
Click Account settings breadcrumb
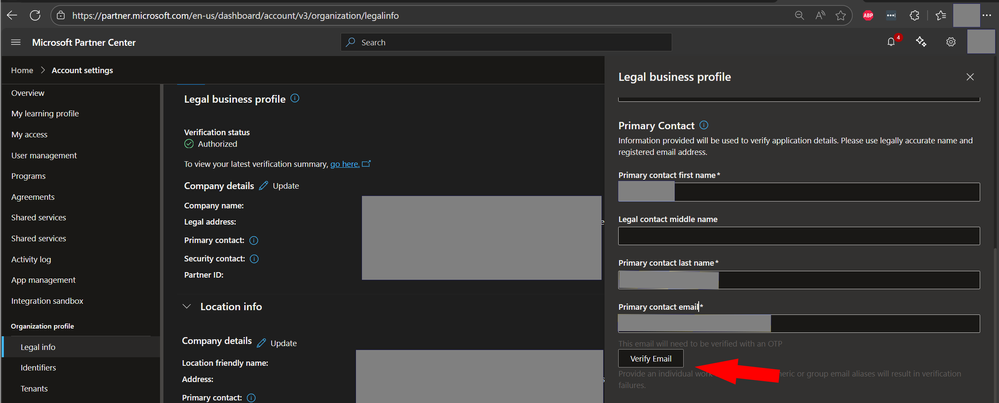82,71
